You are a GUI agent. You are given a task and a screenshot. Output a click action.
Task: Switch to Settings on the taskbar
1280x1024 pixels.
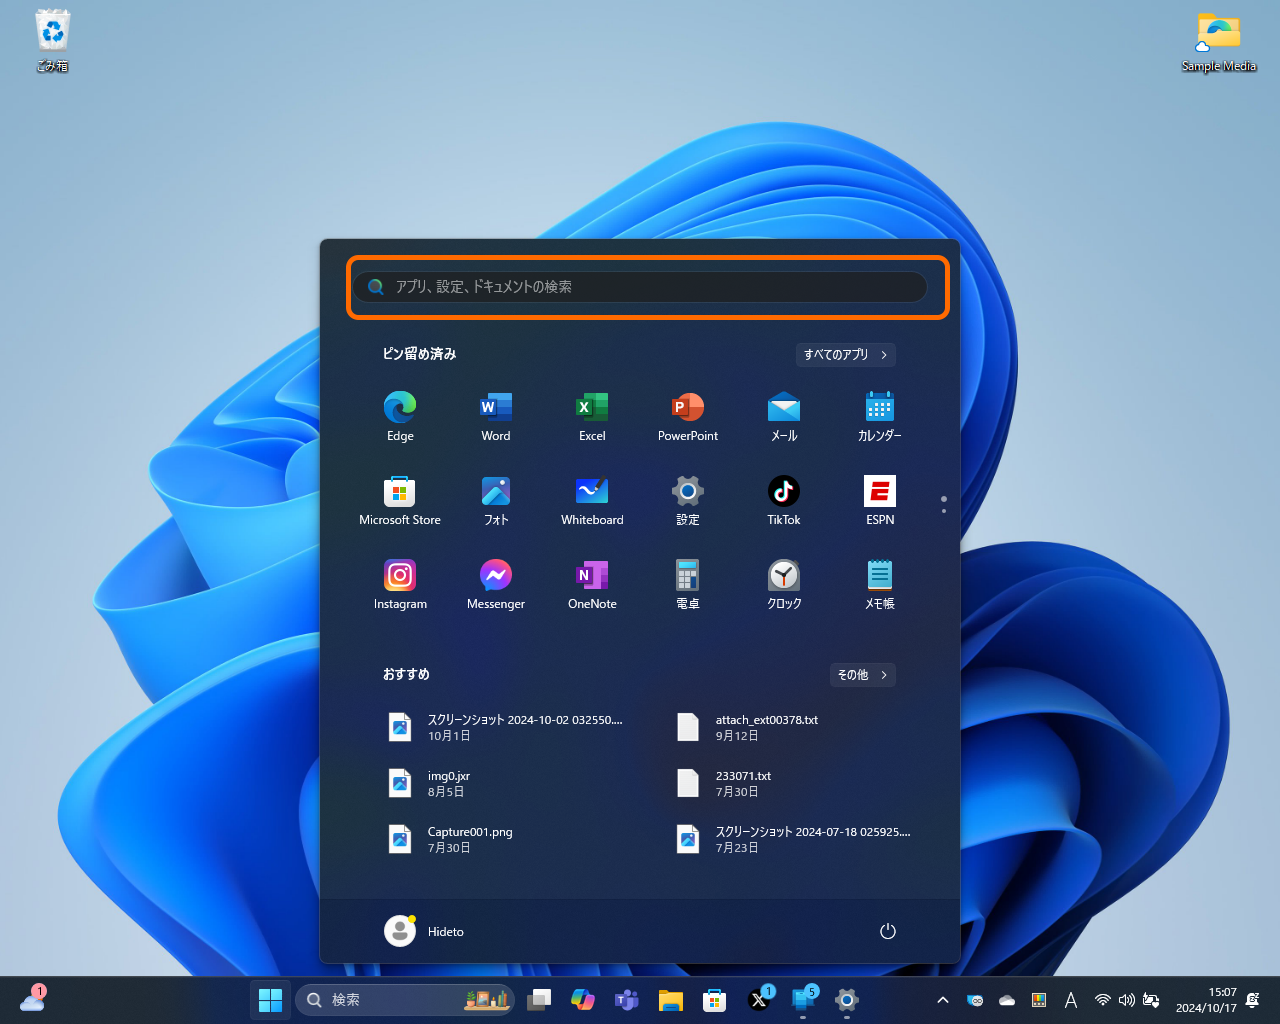pos(847,1000)
